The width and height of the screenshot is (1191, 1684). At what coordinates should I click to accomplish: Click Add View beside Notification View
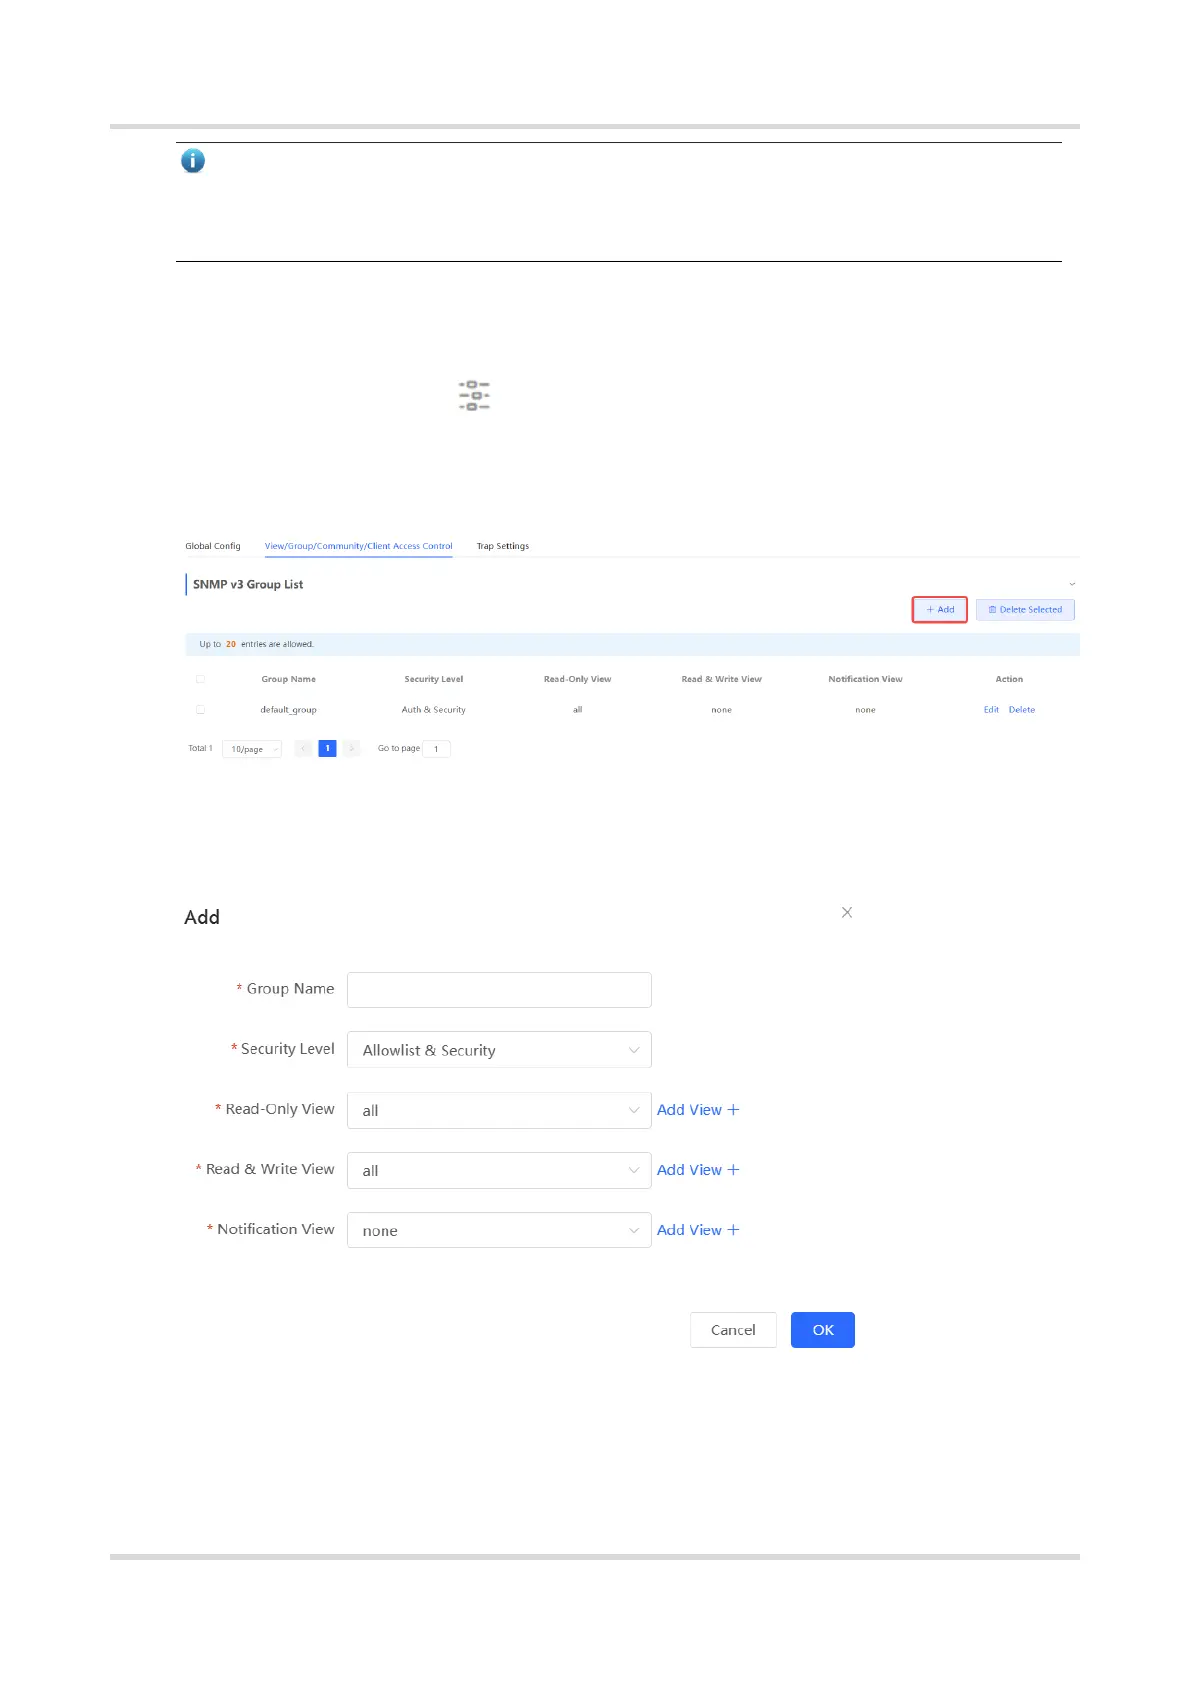coord(698,1230)
